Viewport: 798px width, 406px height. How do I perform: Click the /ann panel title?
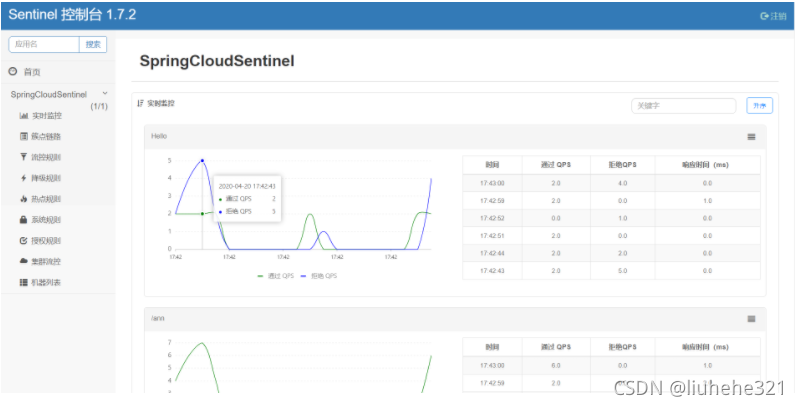click(x=158, y=318)
